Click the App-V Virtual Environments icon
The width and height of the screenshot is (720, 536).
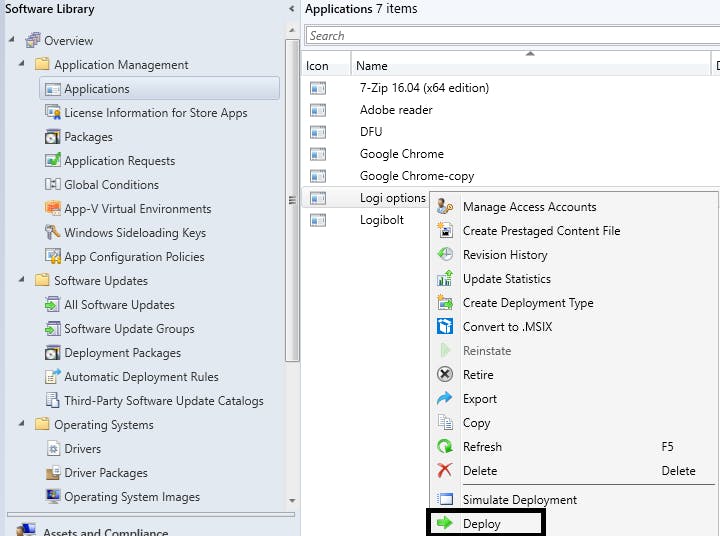click(53, 209)
